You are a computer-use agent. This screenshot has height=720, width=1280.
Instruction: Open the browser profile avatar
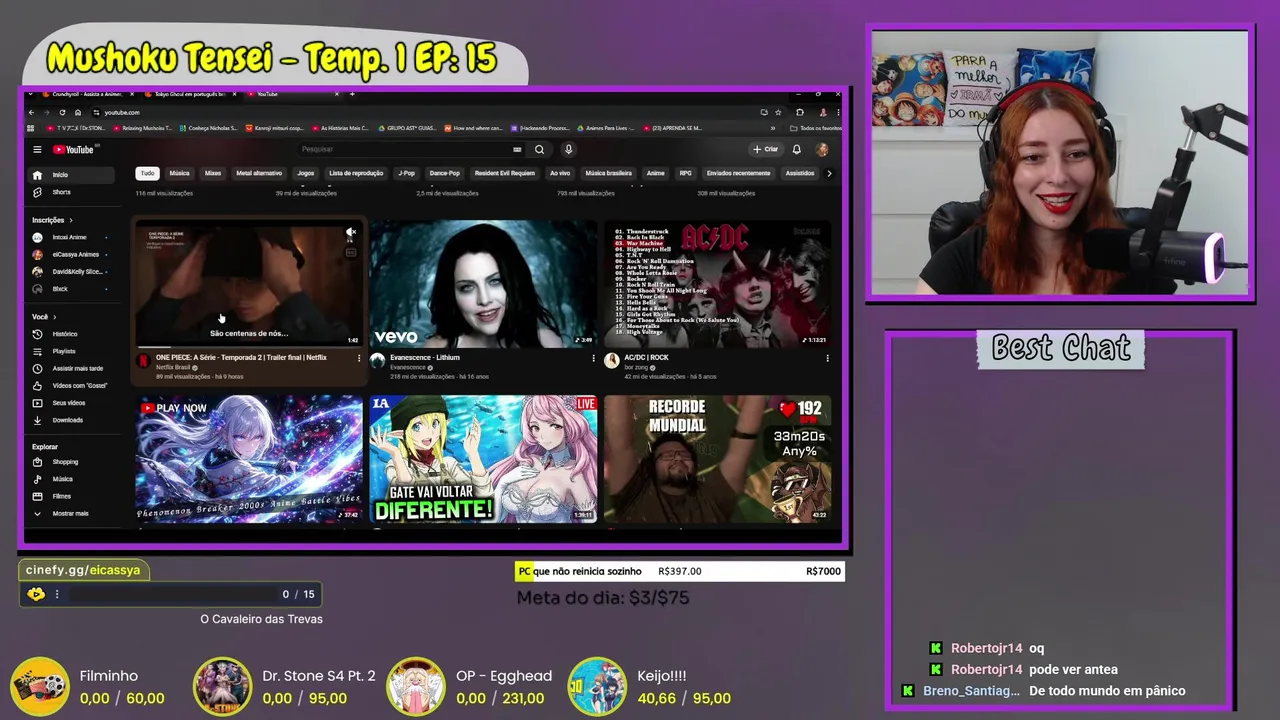pyautogui.click(x=823, y=112)
